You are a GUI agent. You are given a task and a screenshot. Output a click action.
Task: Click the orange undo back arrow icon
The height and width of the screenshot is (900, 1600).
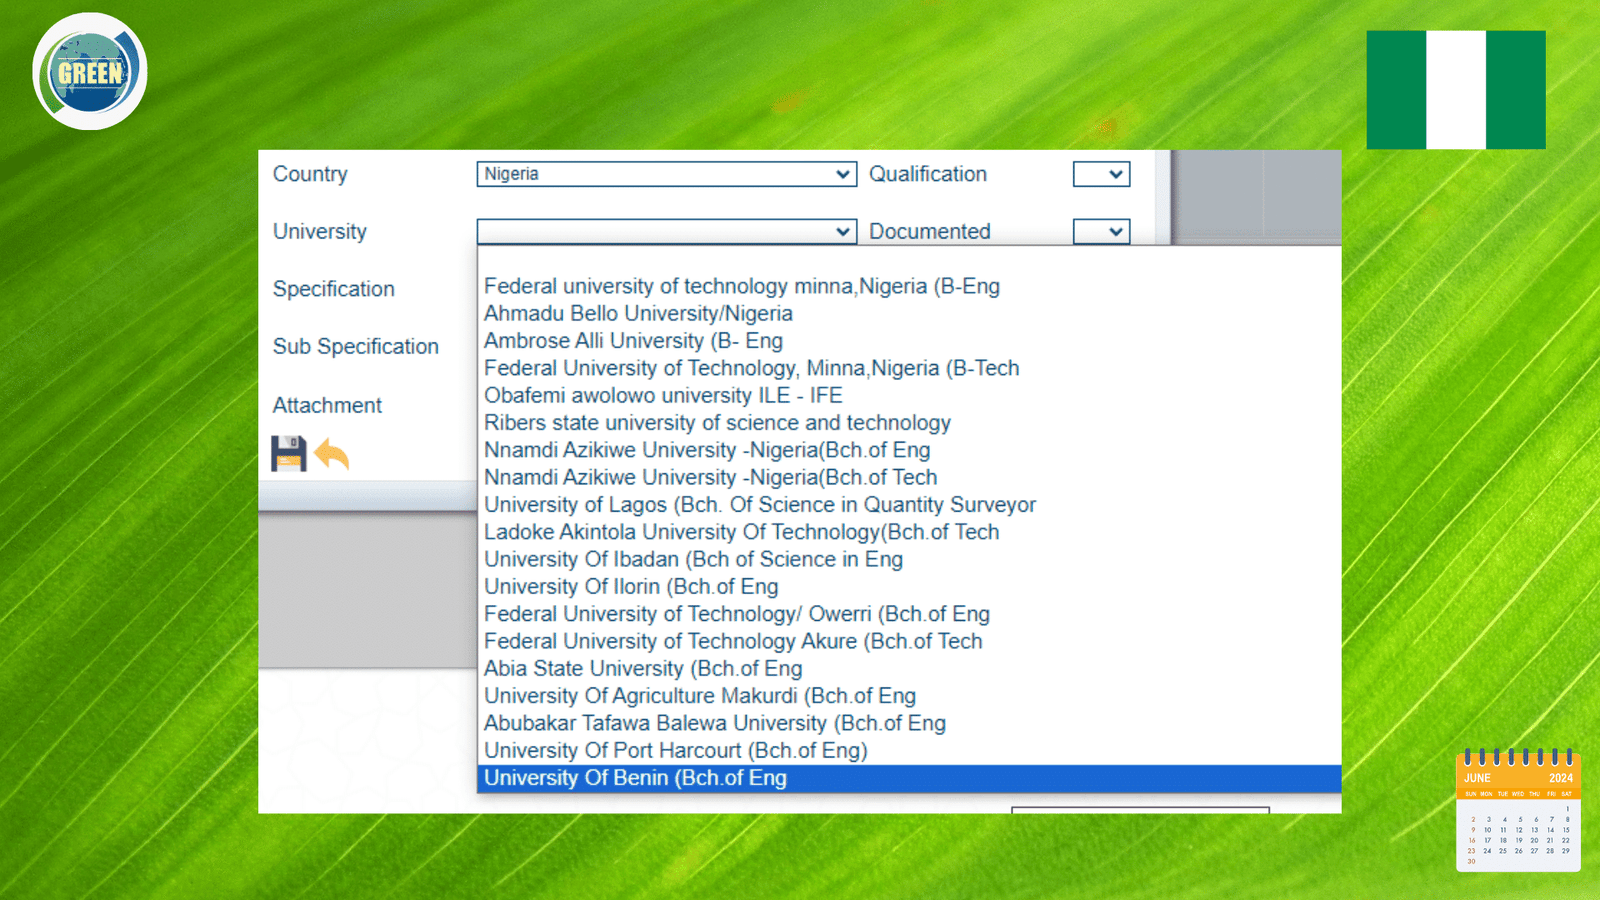[x=332, y=454]
